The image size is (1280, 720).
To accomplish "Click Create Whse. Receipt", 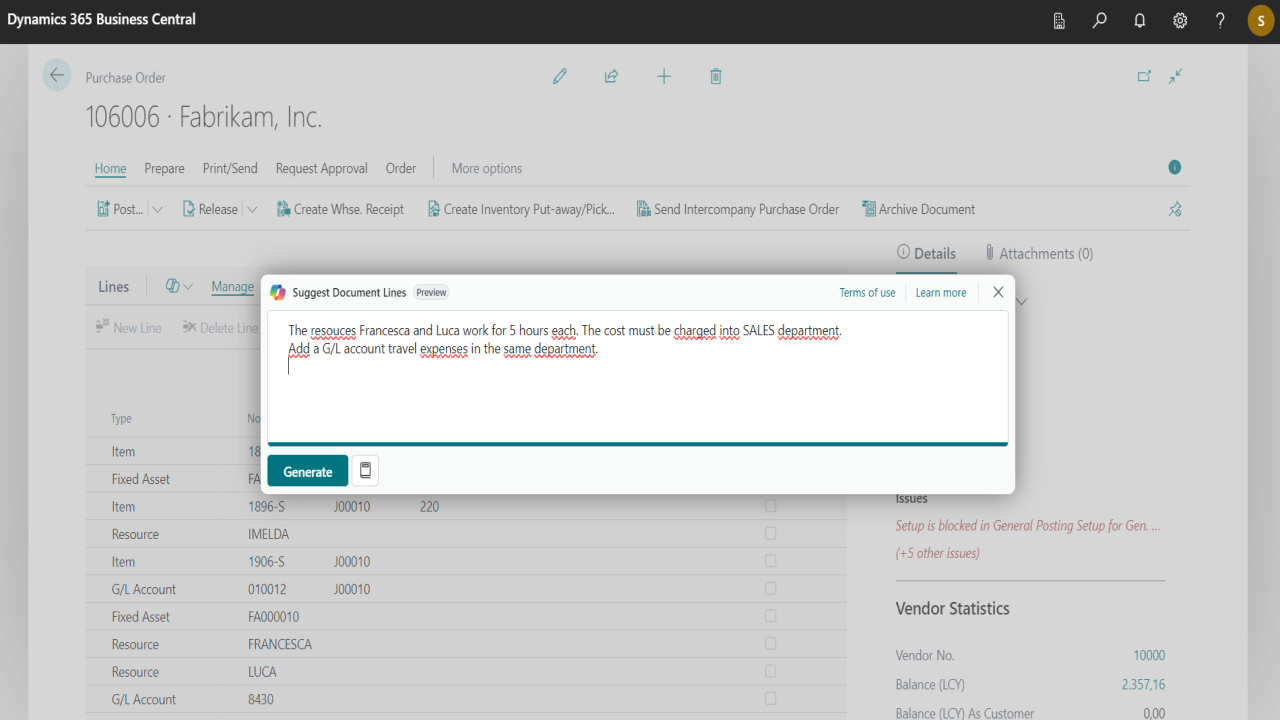I will [x=340, y=209].
